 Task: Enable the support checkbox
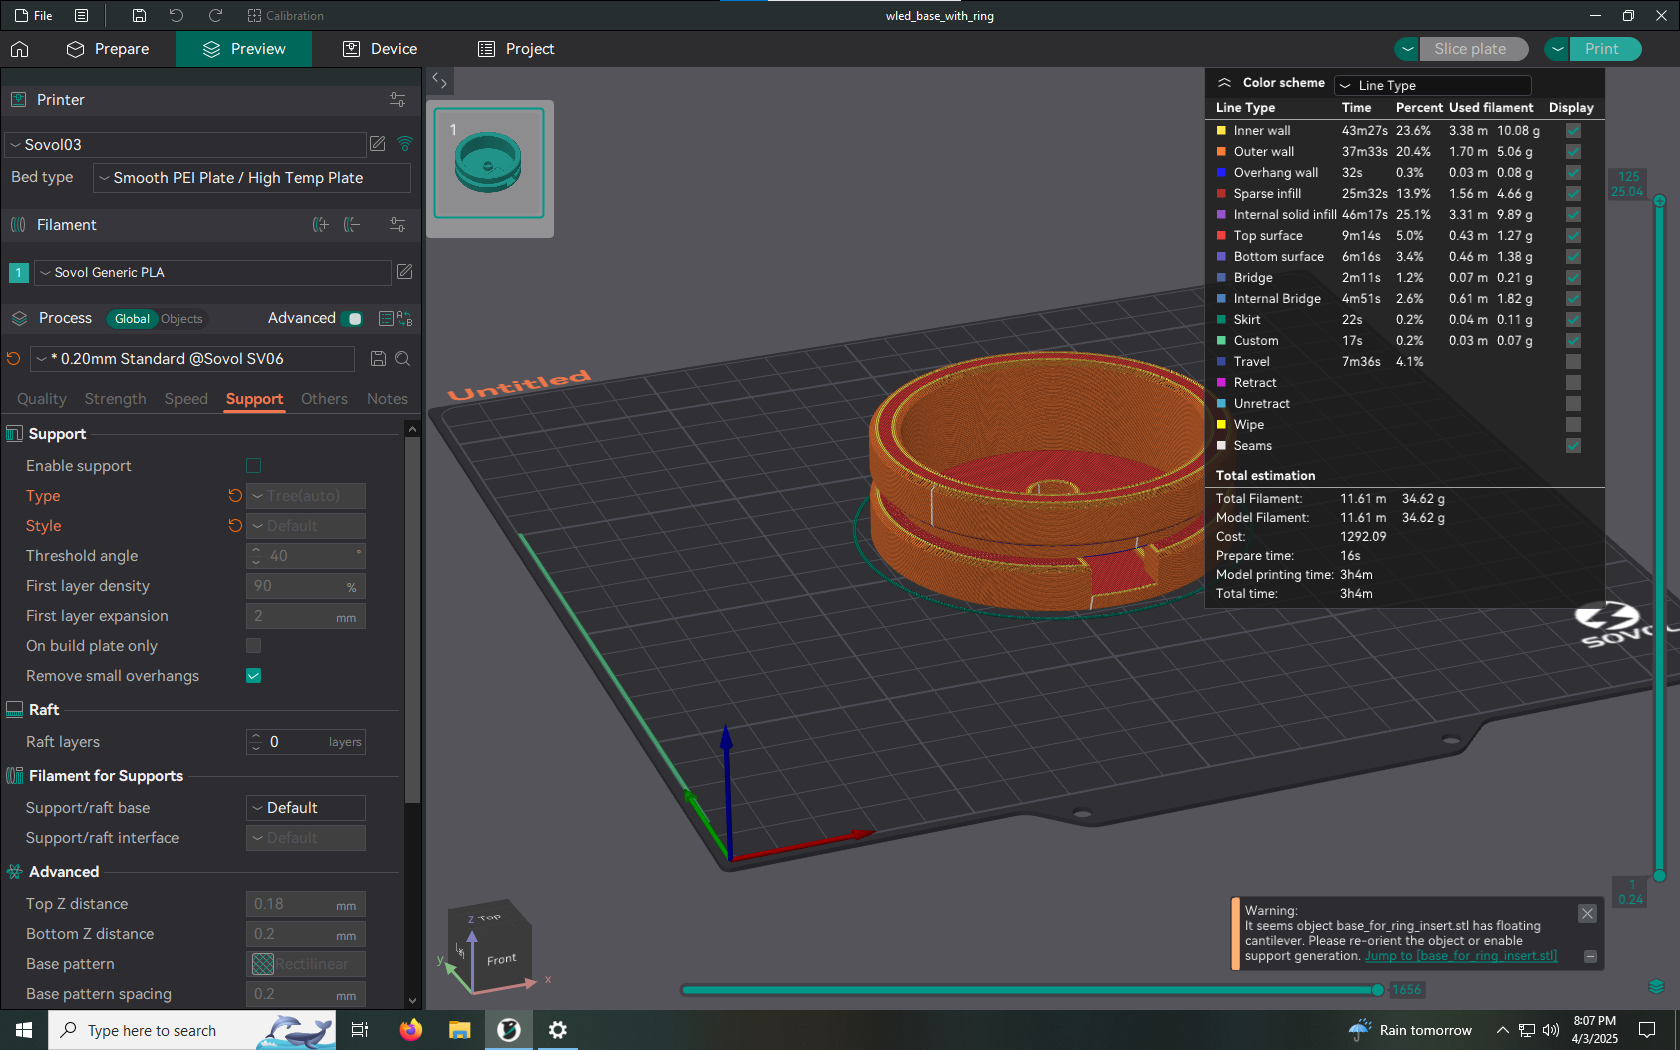tap(254, 466)
